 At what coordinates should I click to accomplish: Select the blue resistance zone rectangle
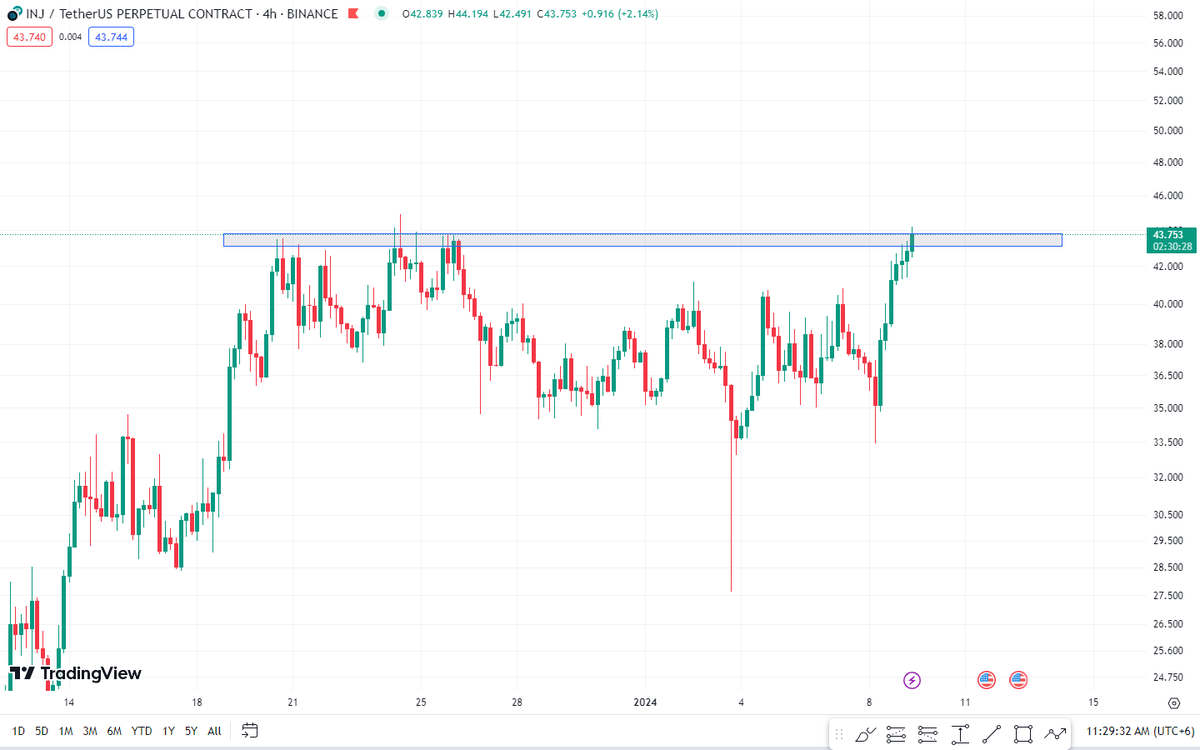[x=642, y=240]
